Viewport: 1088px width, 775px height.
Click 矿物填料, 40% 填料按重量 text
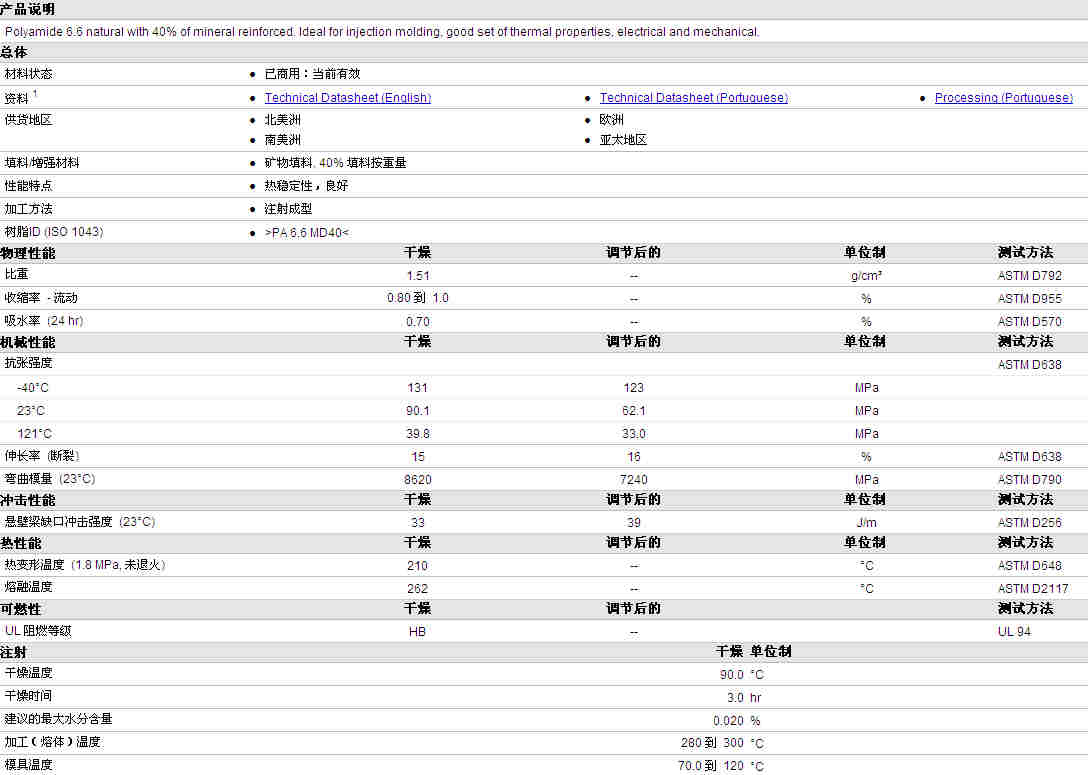tap(335, 162)
